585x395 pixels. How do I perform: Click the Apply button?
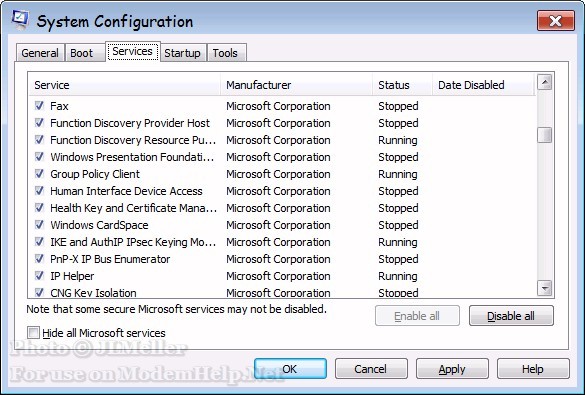pos(452,369)
